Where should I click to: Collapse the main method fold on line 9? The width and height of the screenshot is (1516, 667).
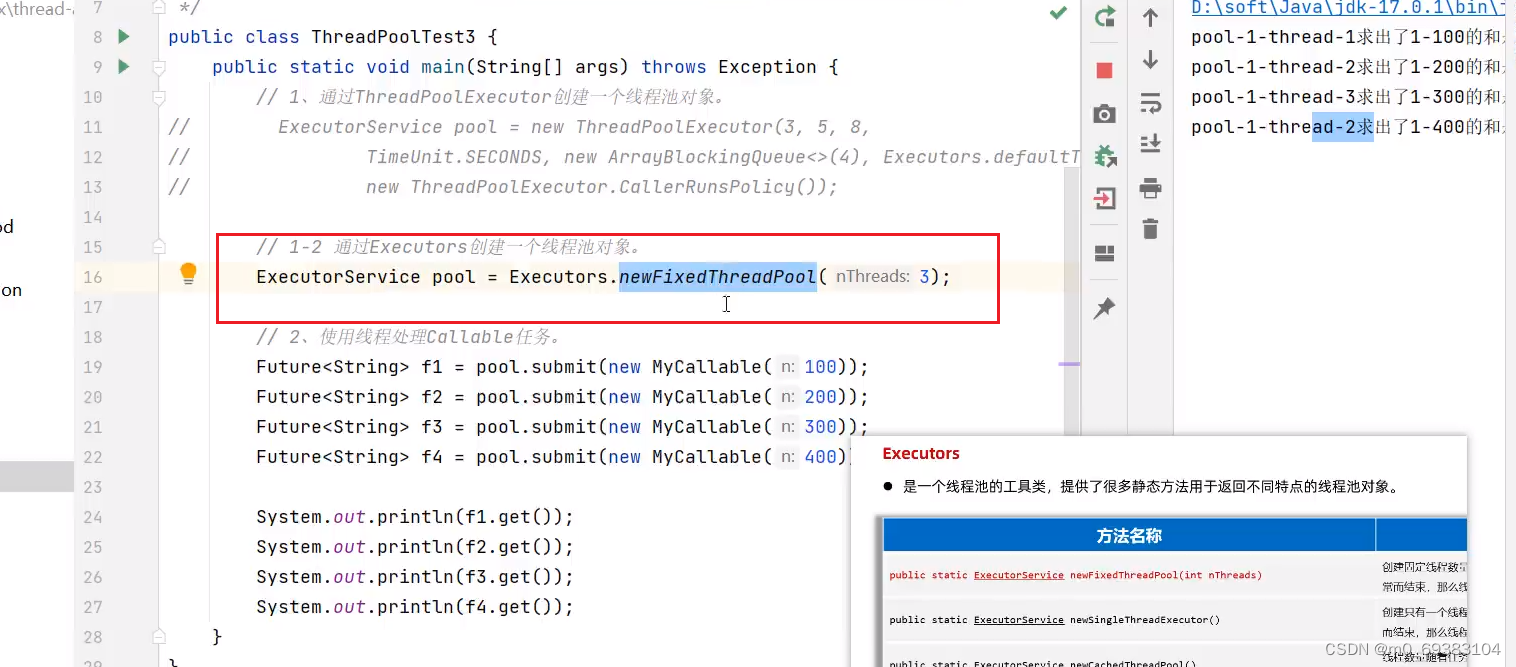click(157, 66)
